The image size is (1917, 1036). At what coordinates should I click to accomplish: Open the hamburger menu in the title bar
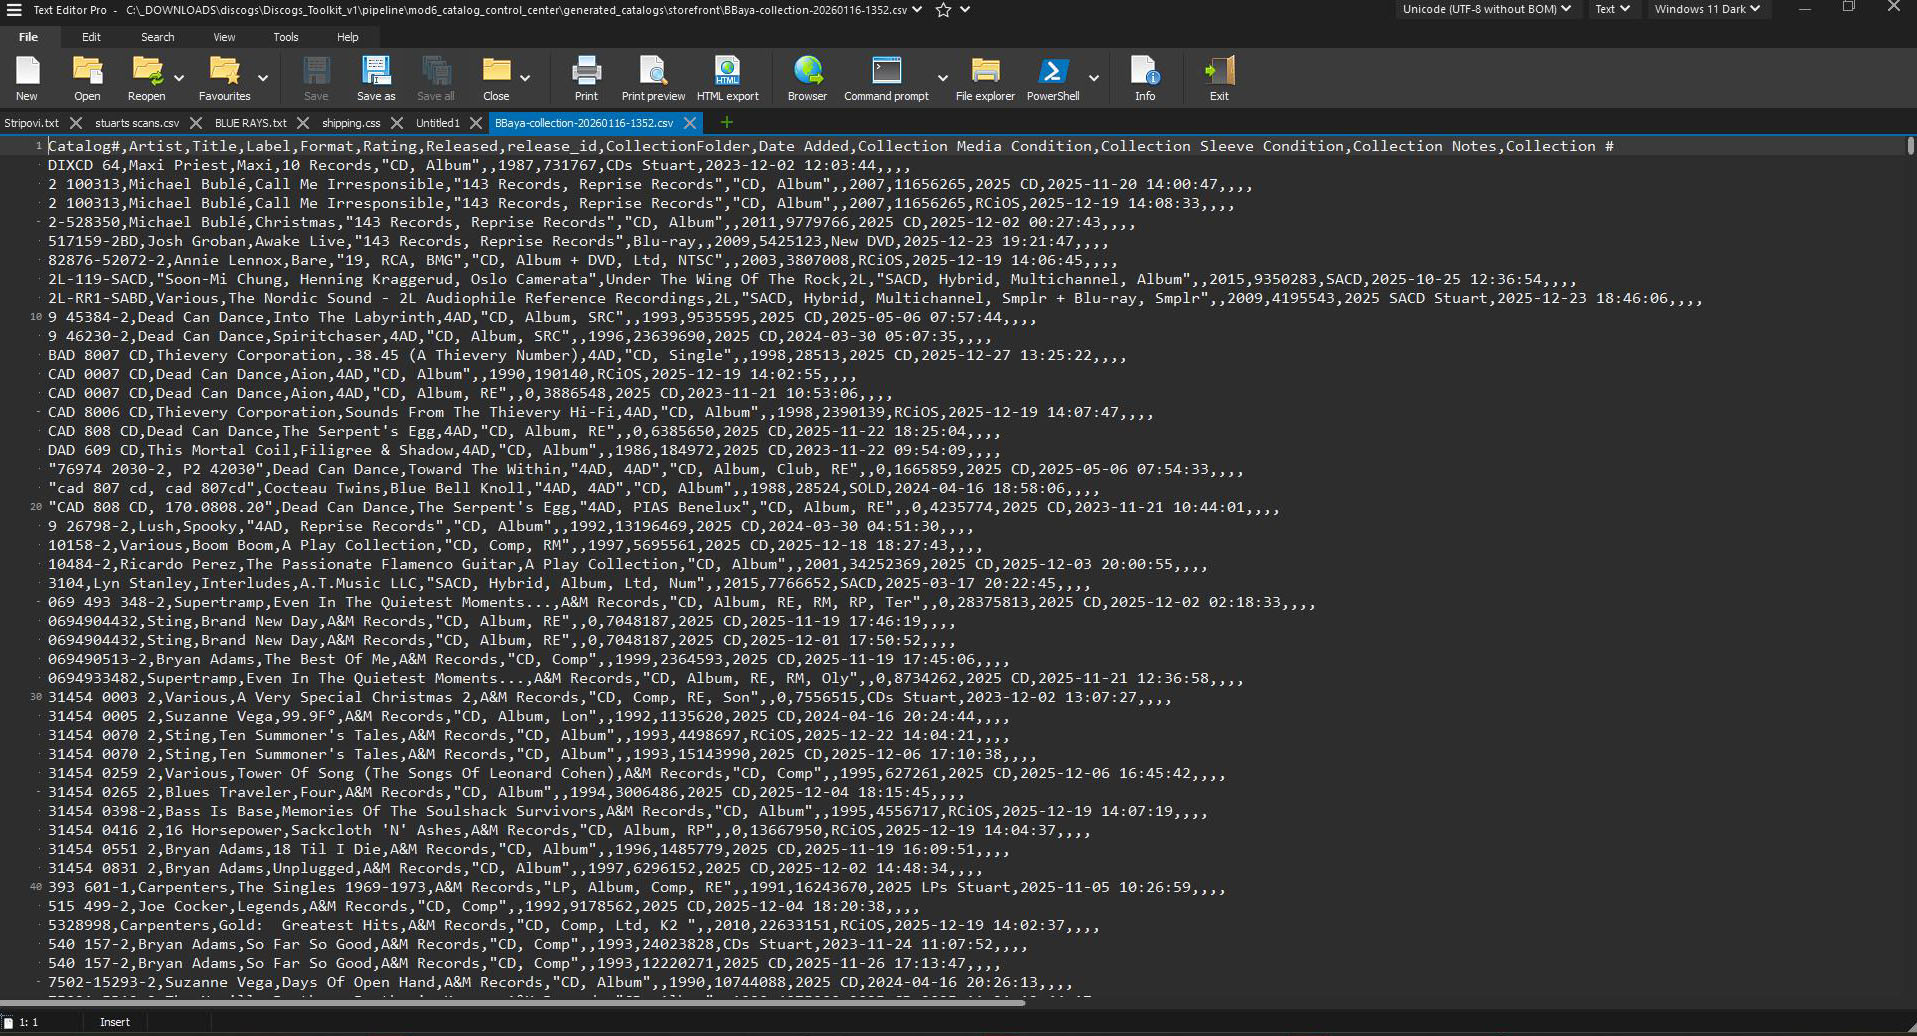14,10
